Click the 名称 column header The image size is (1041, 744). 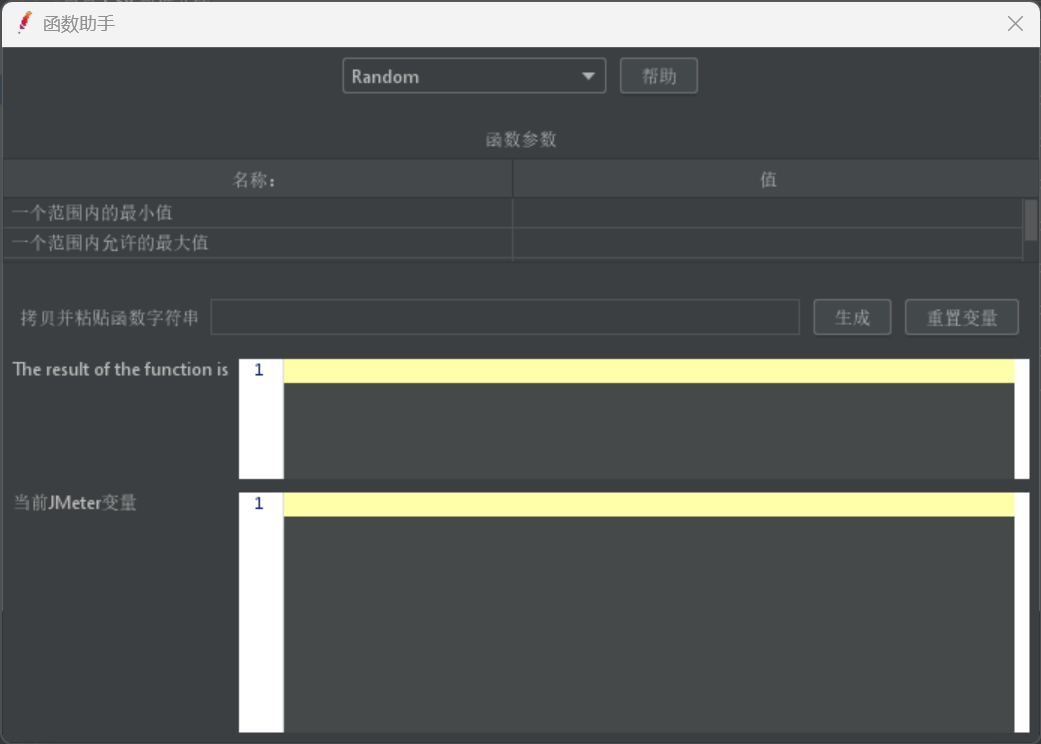(258, 179)
